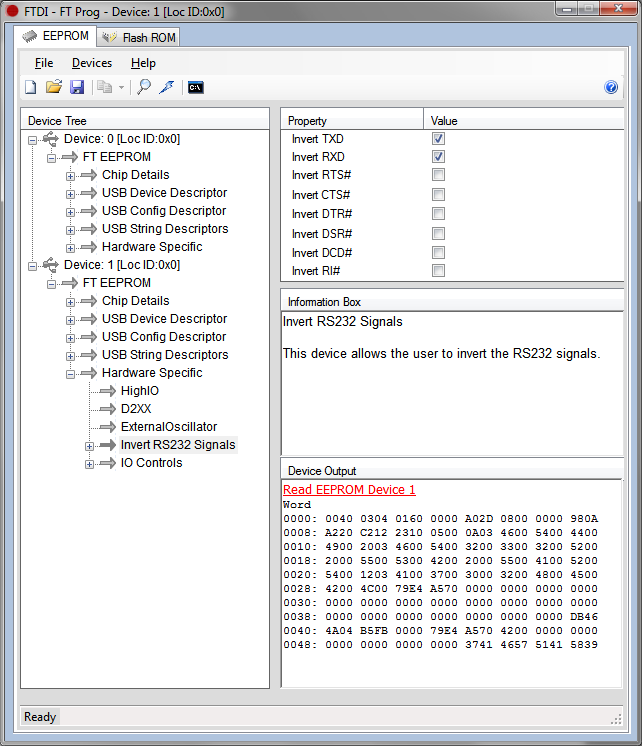
Task: Click the chip icon on EEPROM tab
Action: click(x=30, y=37)
